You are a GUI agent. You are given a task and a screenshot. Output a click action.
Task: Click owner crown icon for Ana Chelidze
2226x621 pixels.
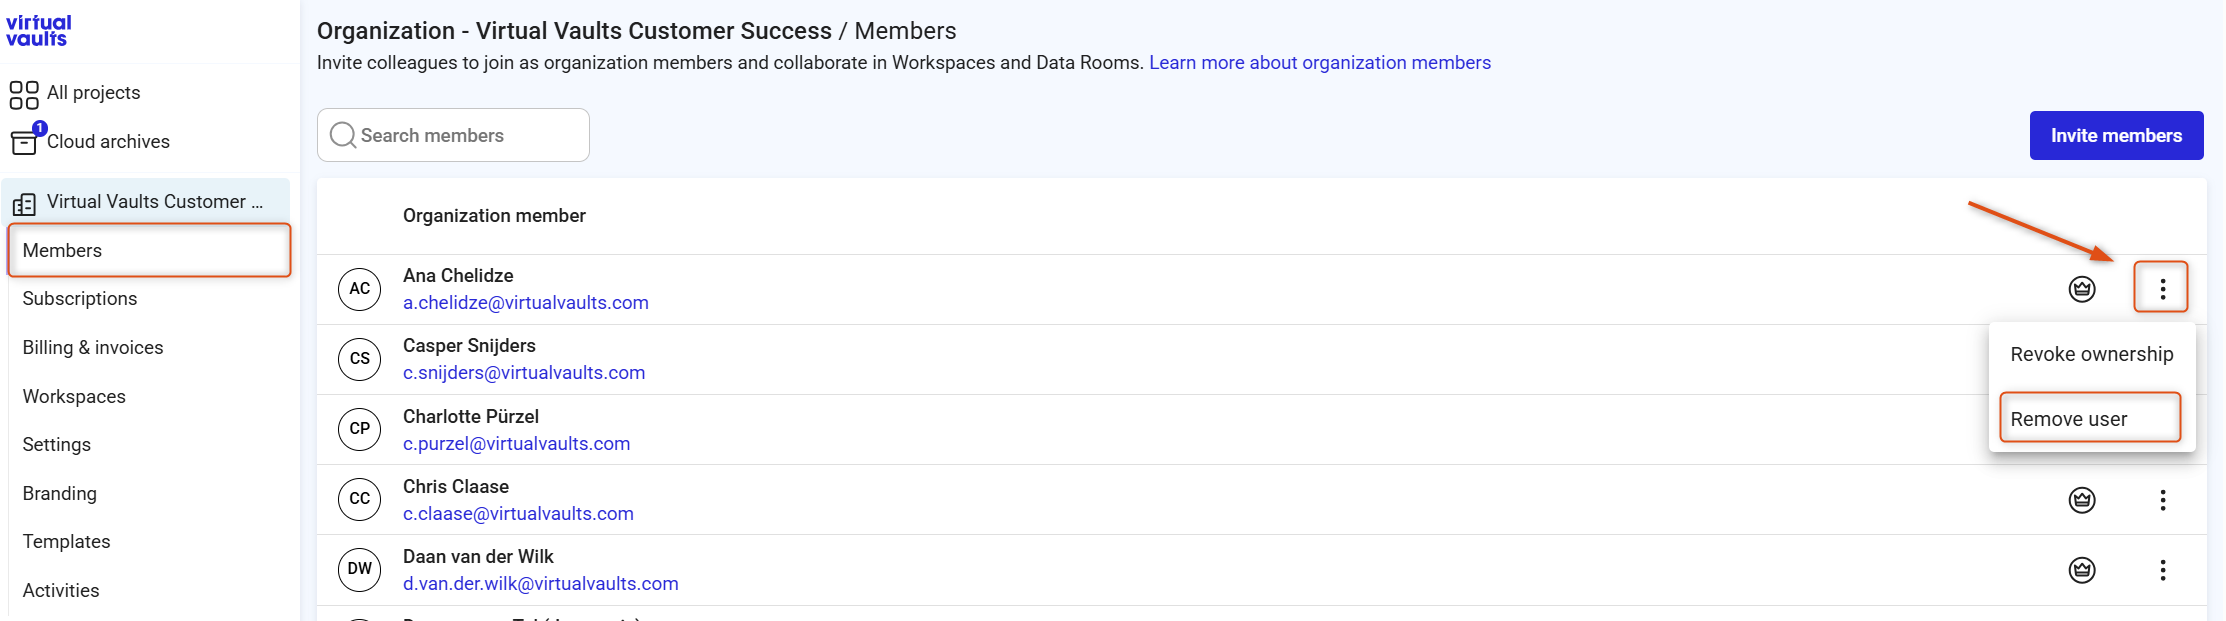pyautogui.click(x=2082, y=289)
